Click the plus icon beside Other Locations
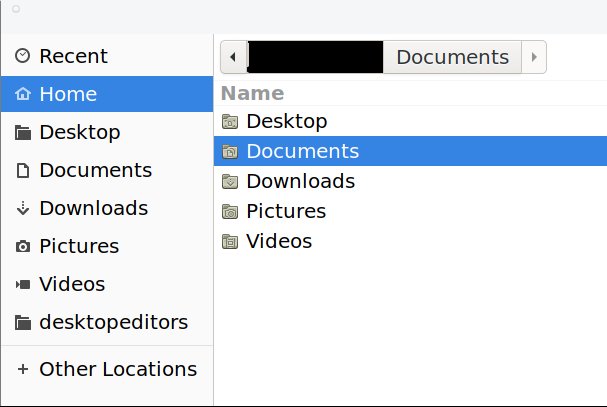 23,369
